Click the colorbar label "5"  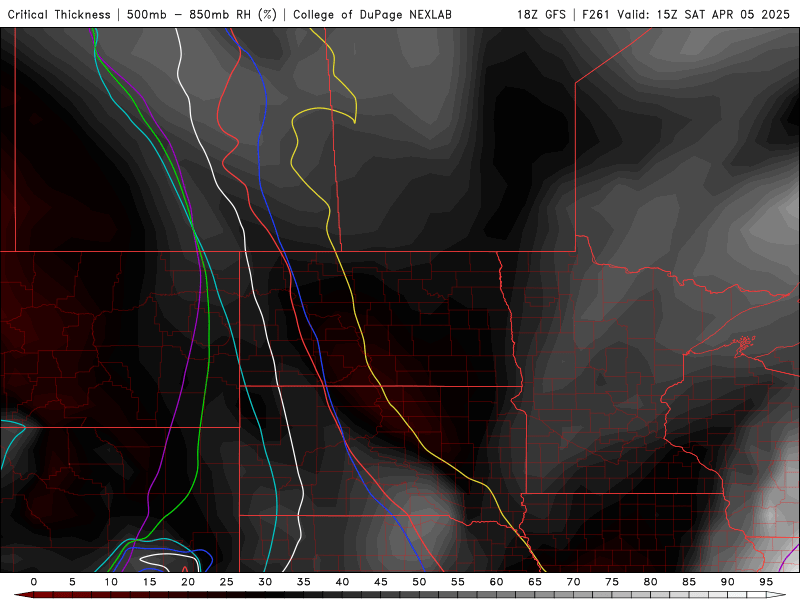click(x=72, y=582)
